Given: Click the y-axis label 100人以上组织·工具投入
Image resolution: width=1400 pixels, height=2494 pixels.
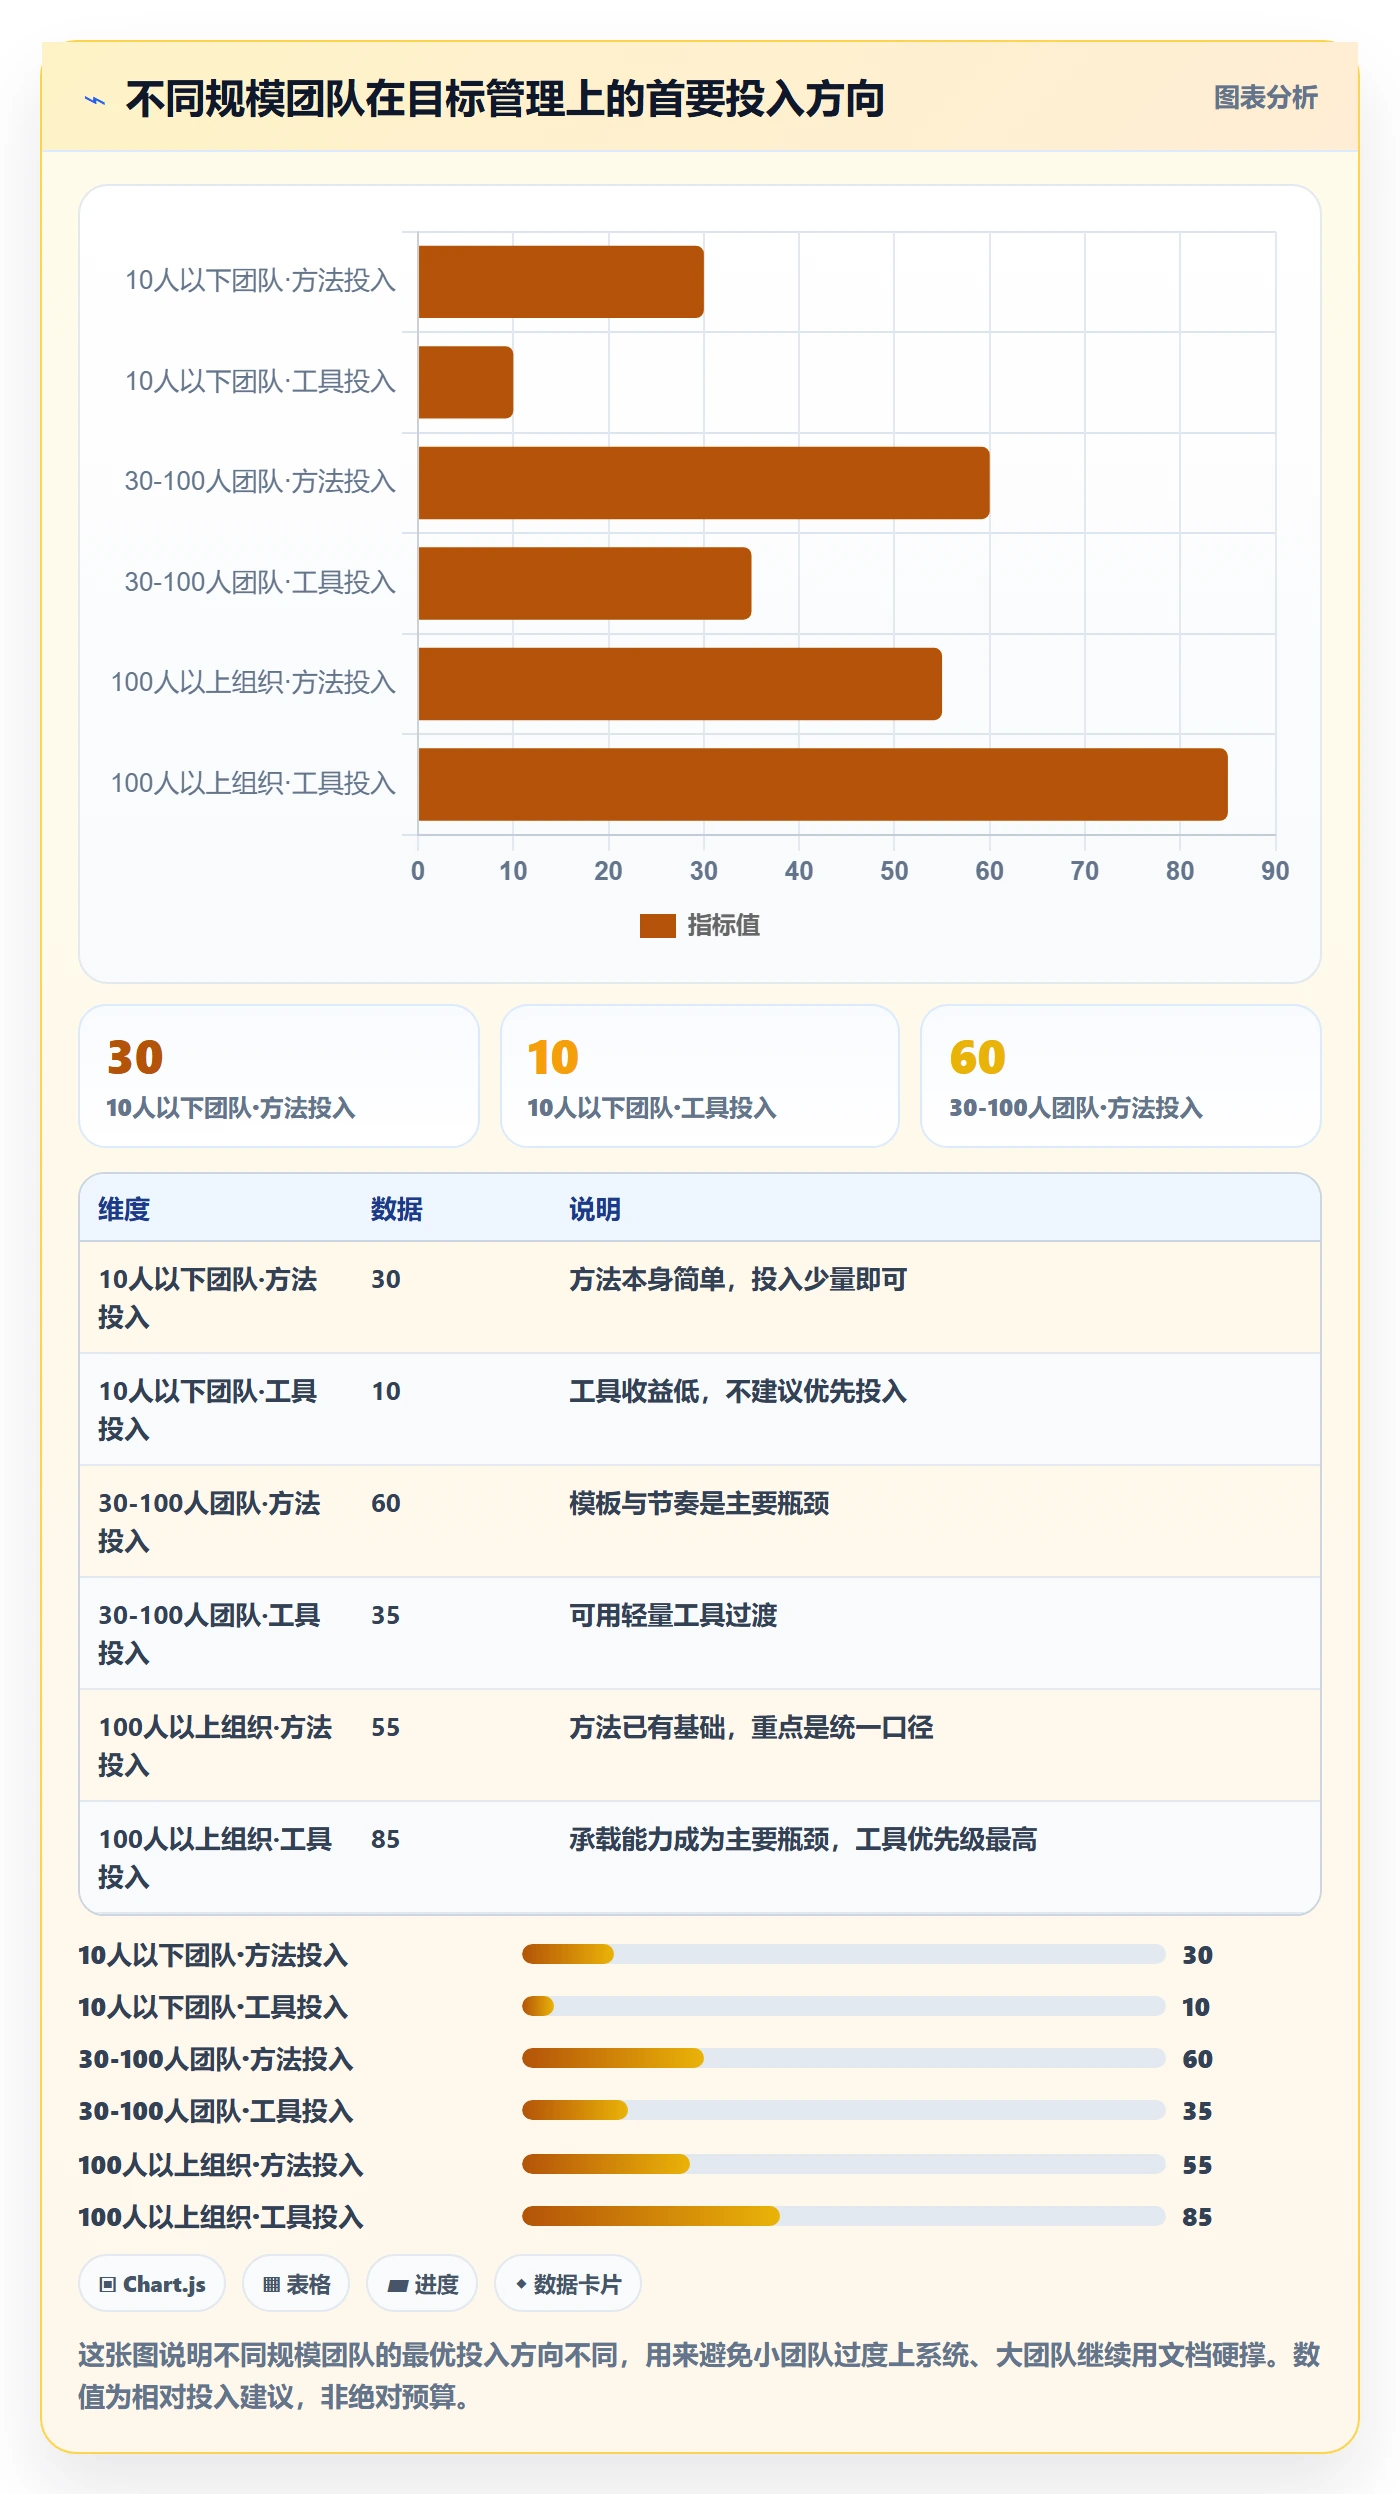Looking at the screenshot, I should [x=253, y=783].
